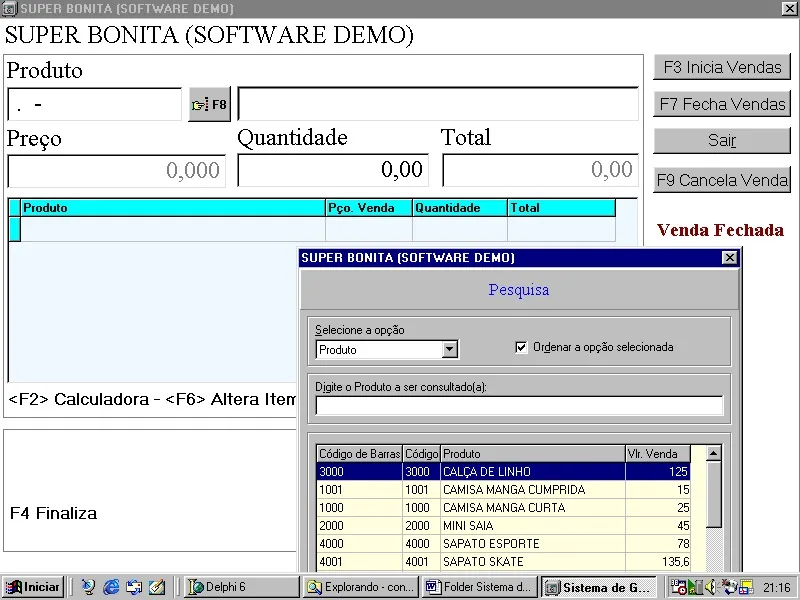
Task: Switch to the Delphi 6 taskbar item
Action: pyautogui.click(x=241, y=587)
